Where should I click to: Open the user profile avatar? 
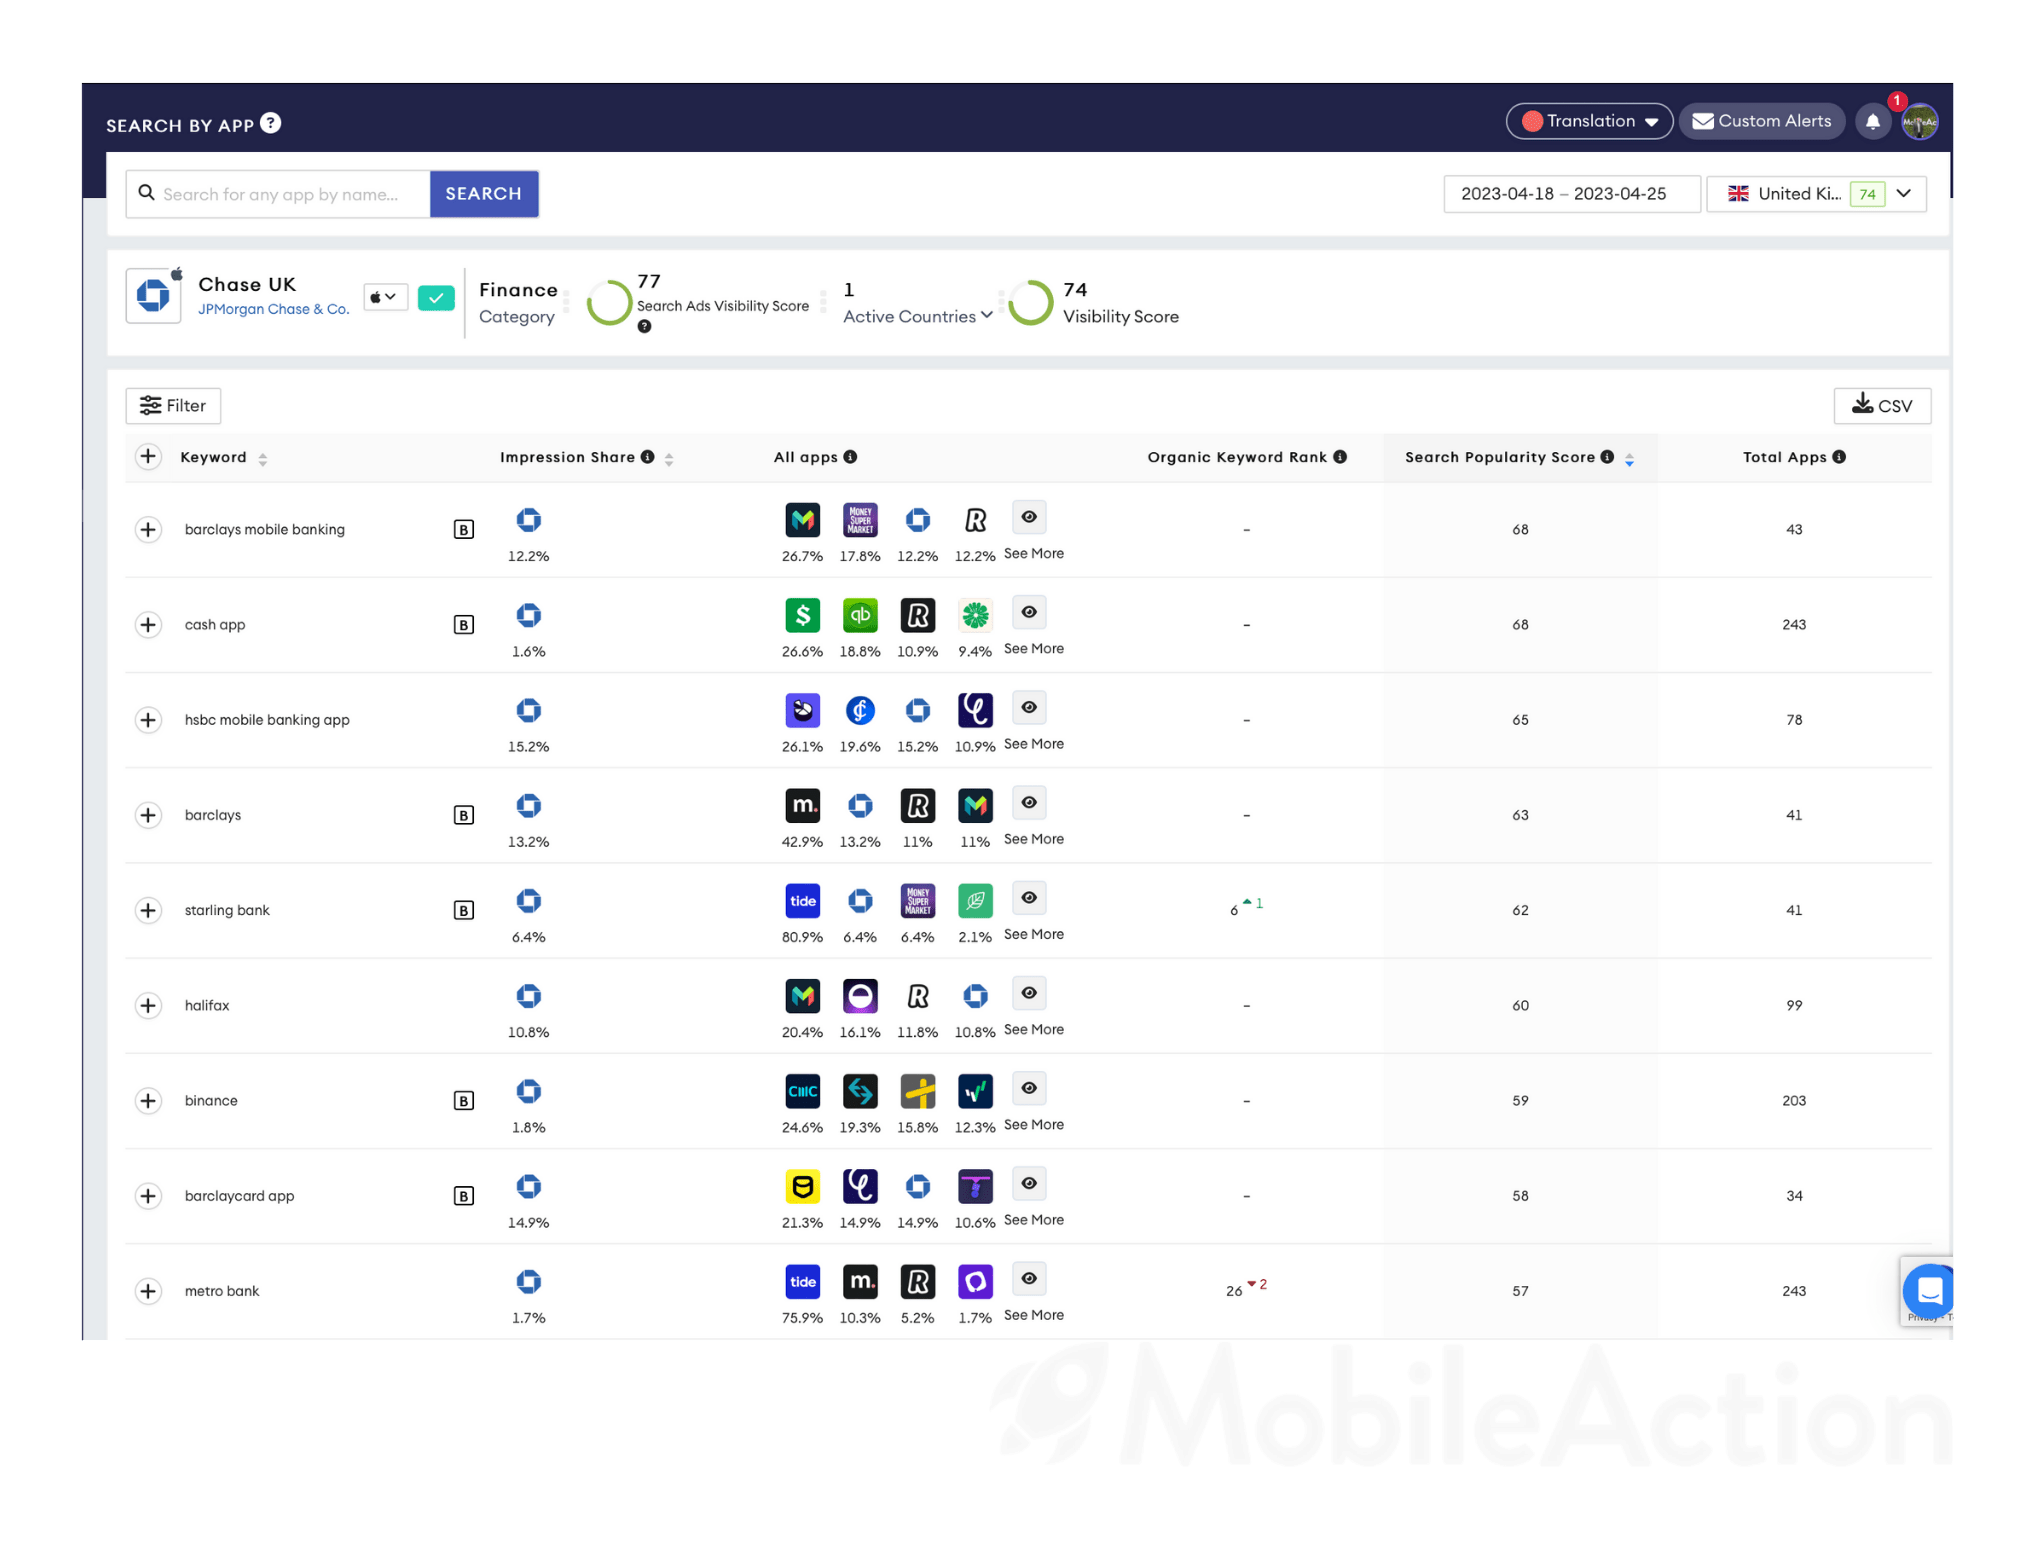coord(1919,122)
